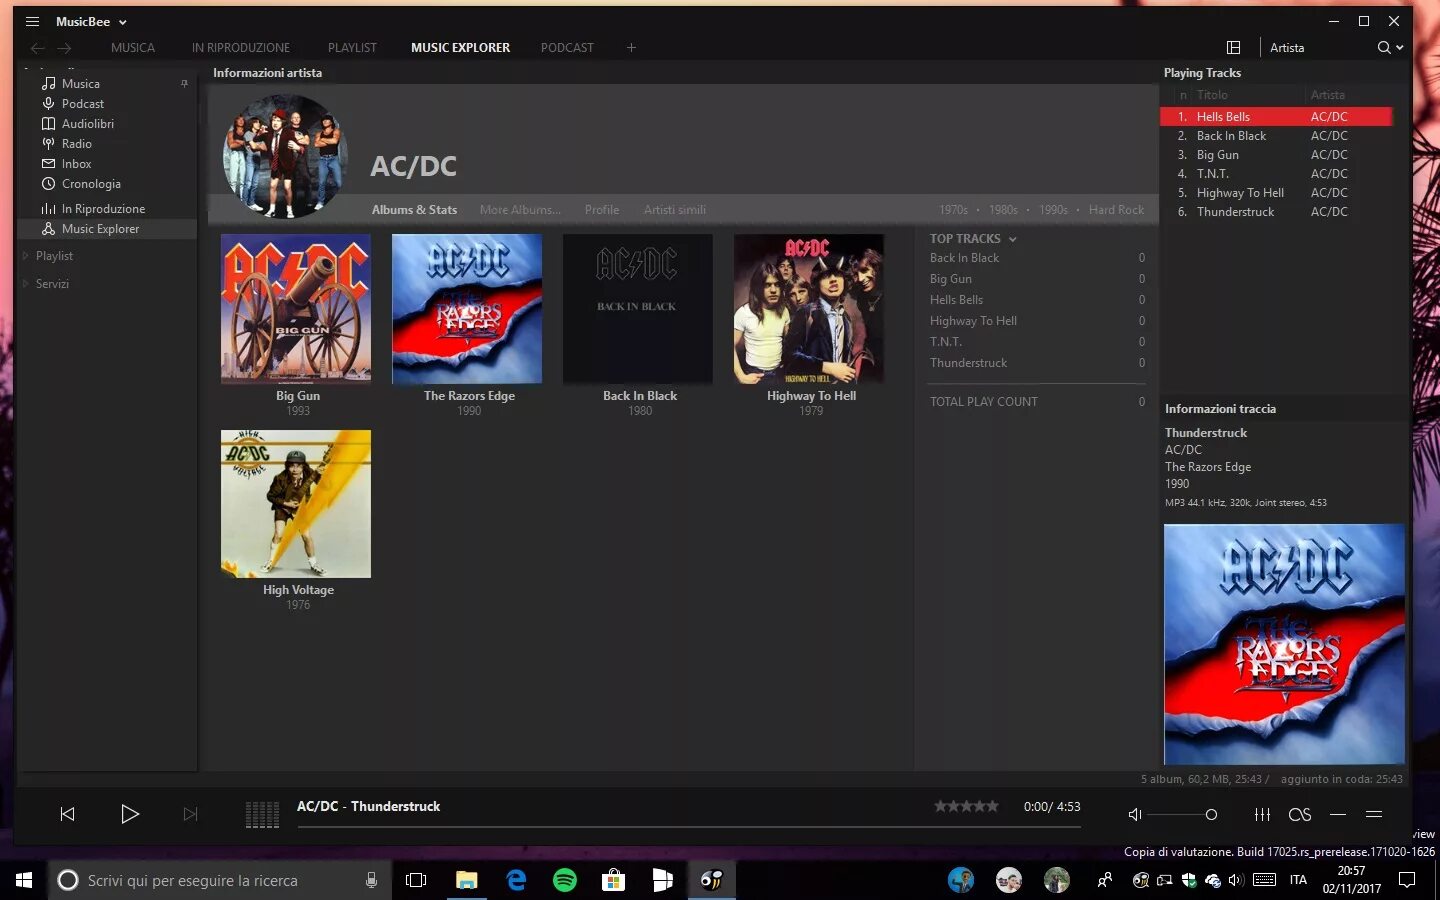Click the Hard Rock genre tag
Image resolution: width=1440 pixels, height=900 pixels.
(1116, 210)
